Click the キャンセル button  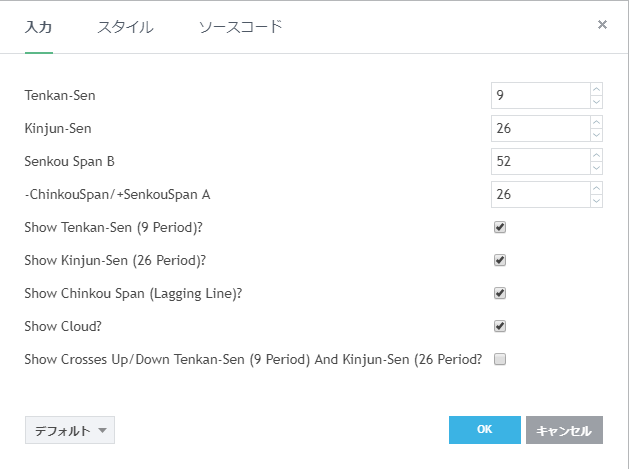[564, 430]
